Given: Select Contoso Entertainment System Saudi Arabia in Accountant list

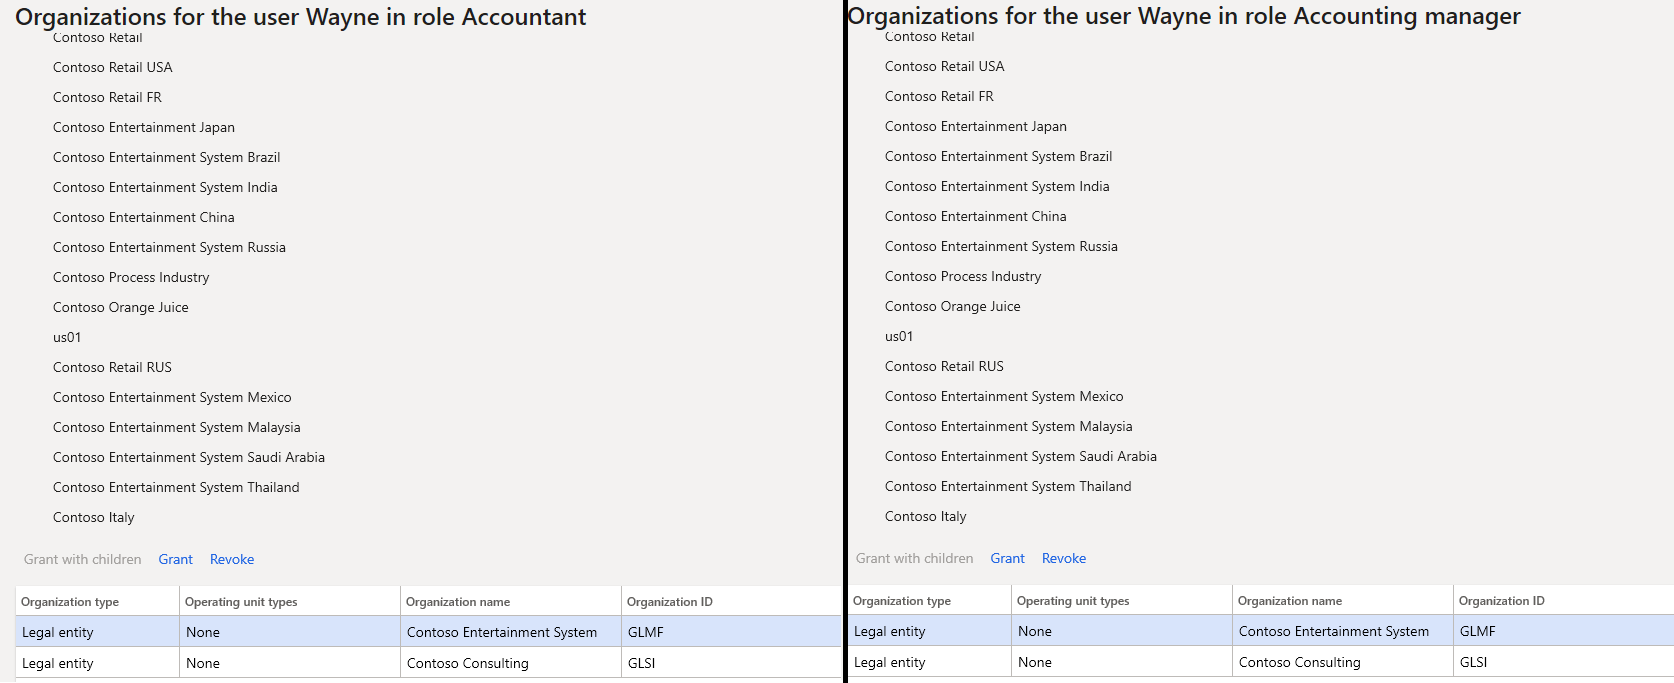Looking at the screenshot, I should (189, 457).
